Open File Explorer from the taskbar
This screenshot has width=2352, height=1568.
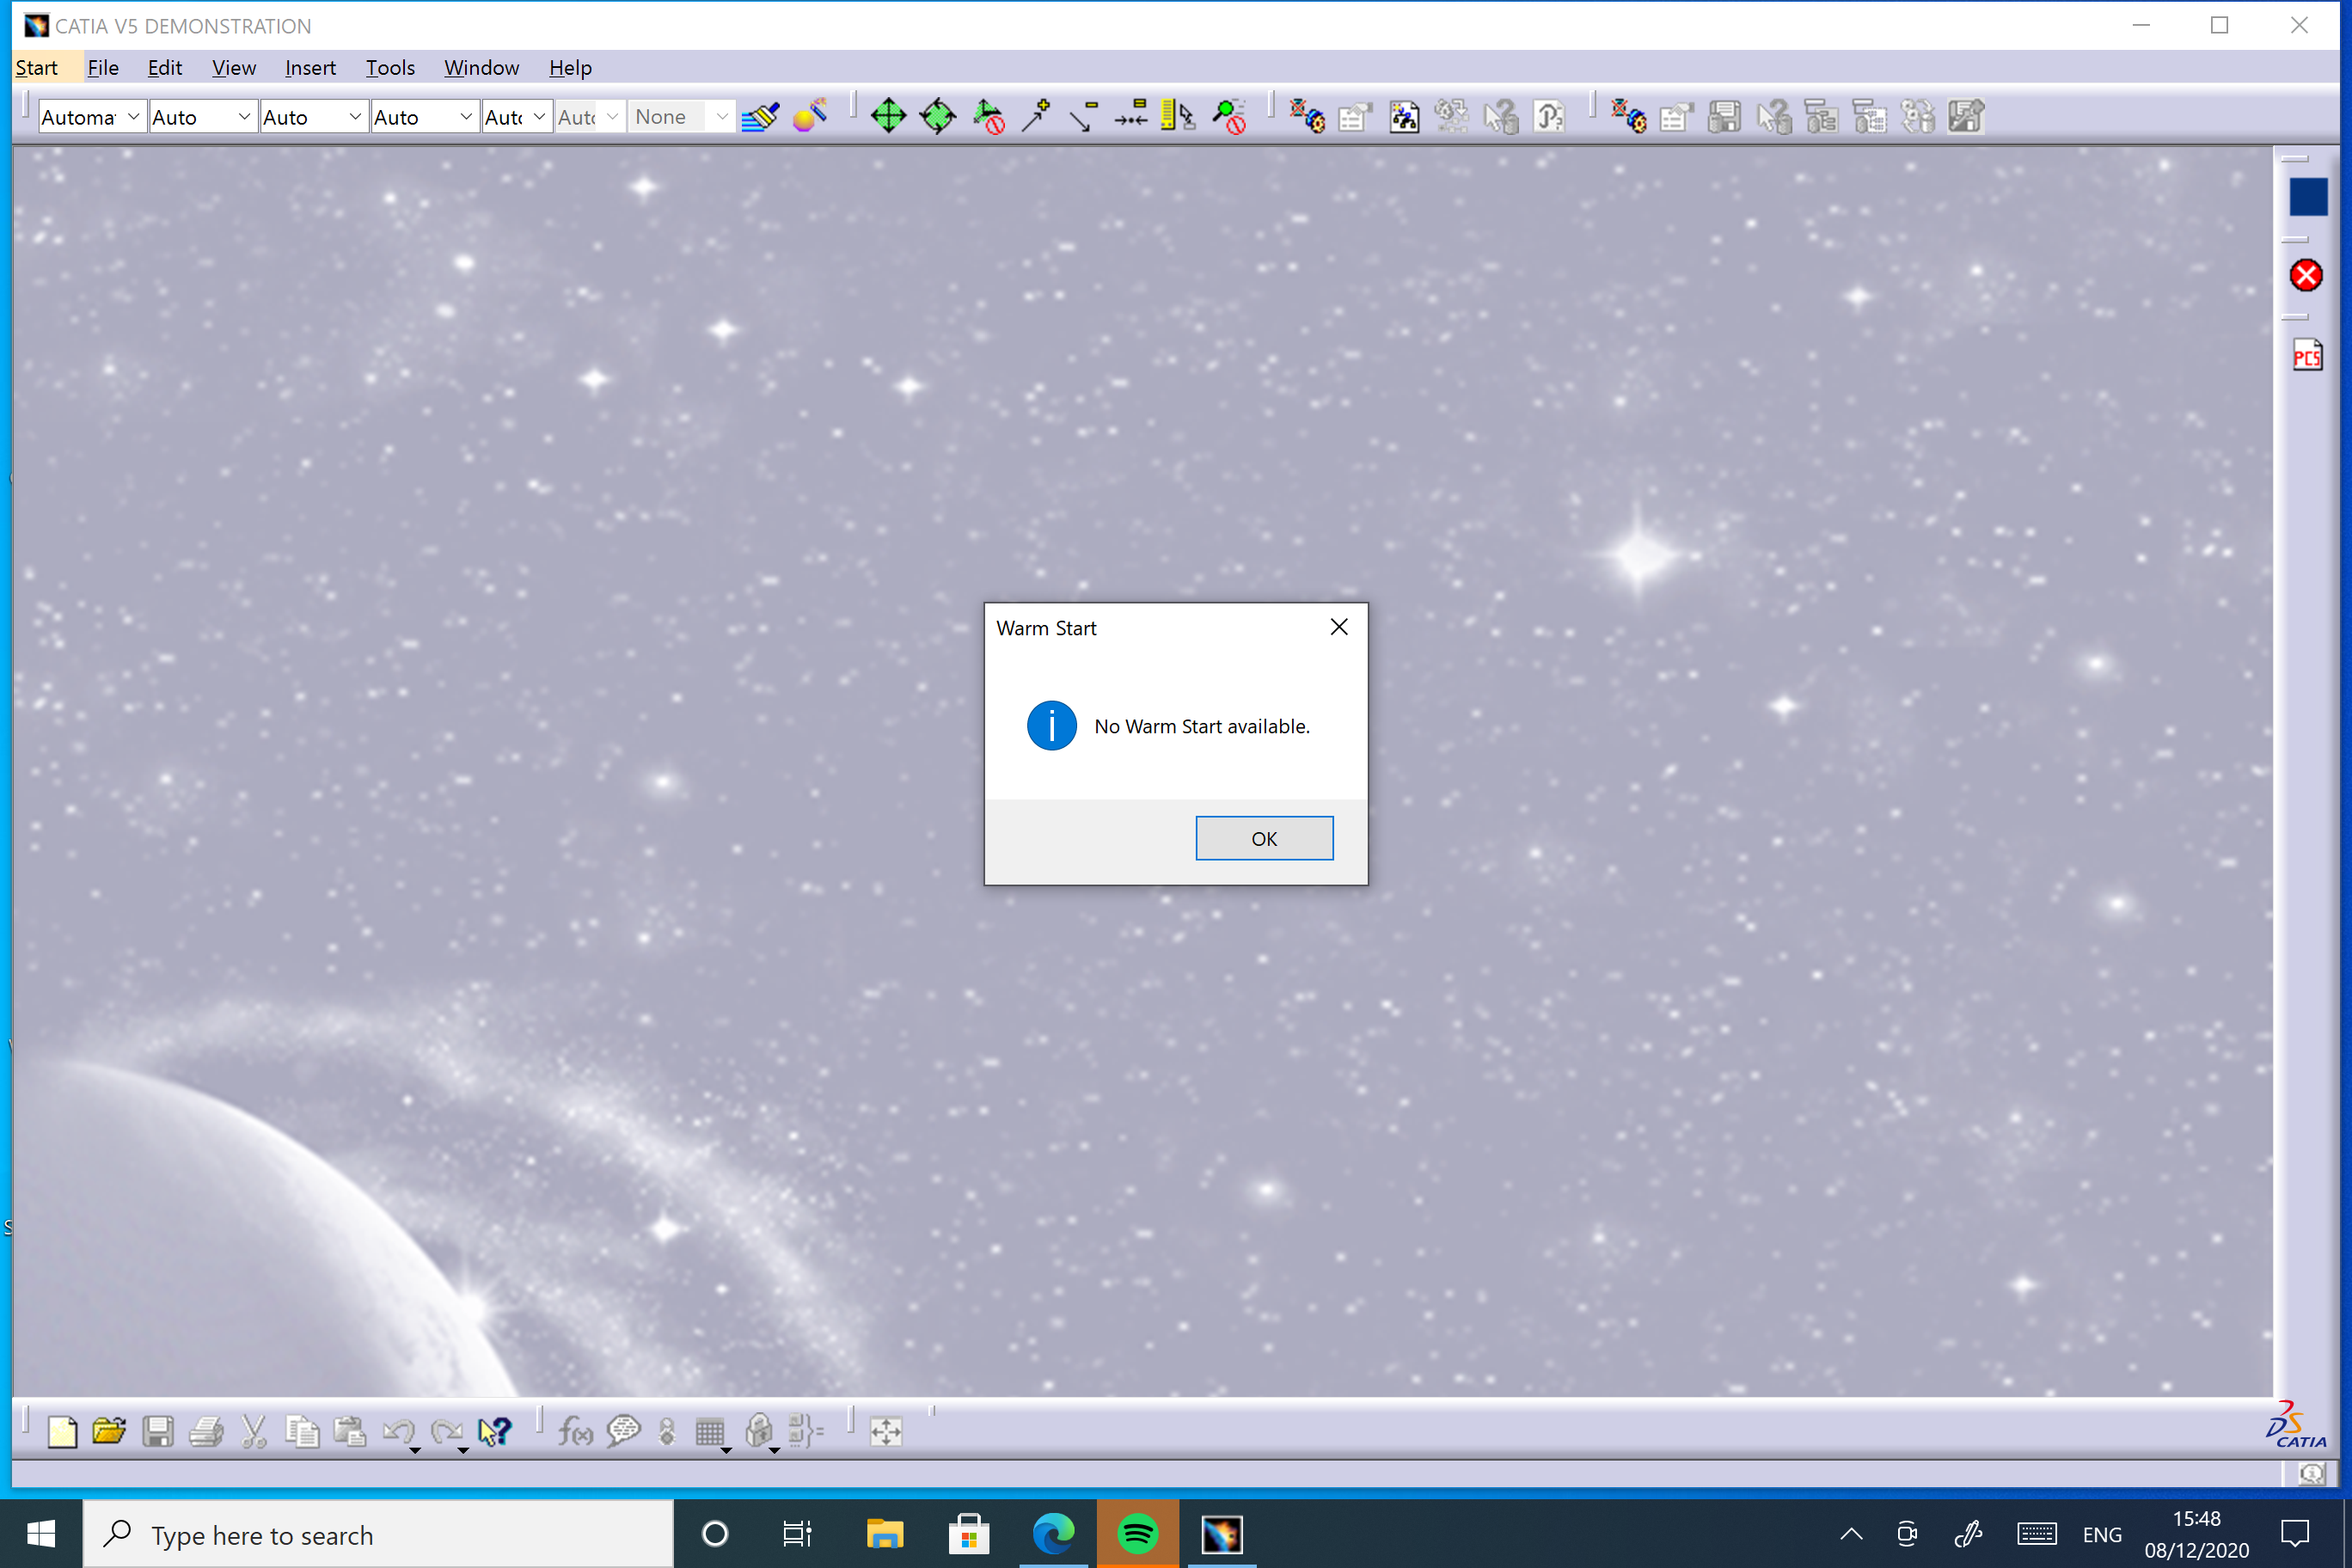coord(885,1534)
